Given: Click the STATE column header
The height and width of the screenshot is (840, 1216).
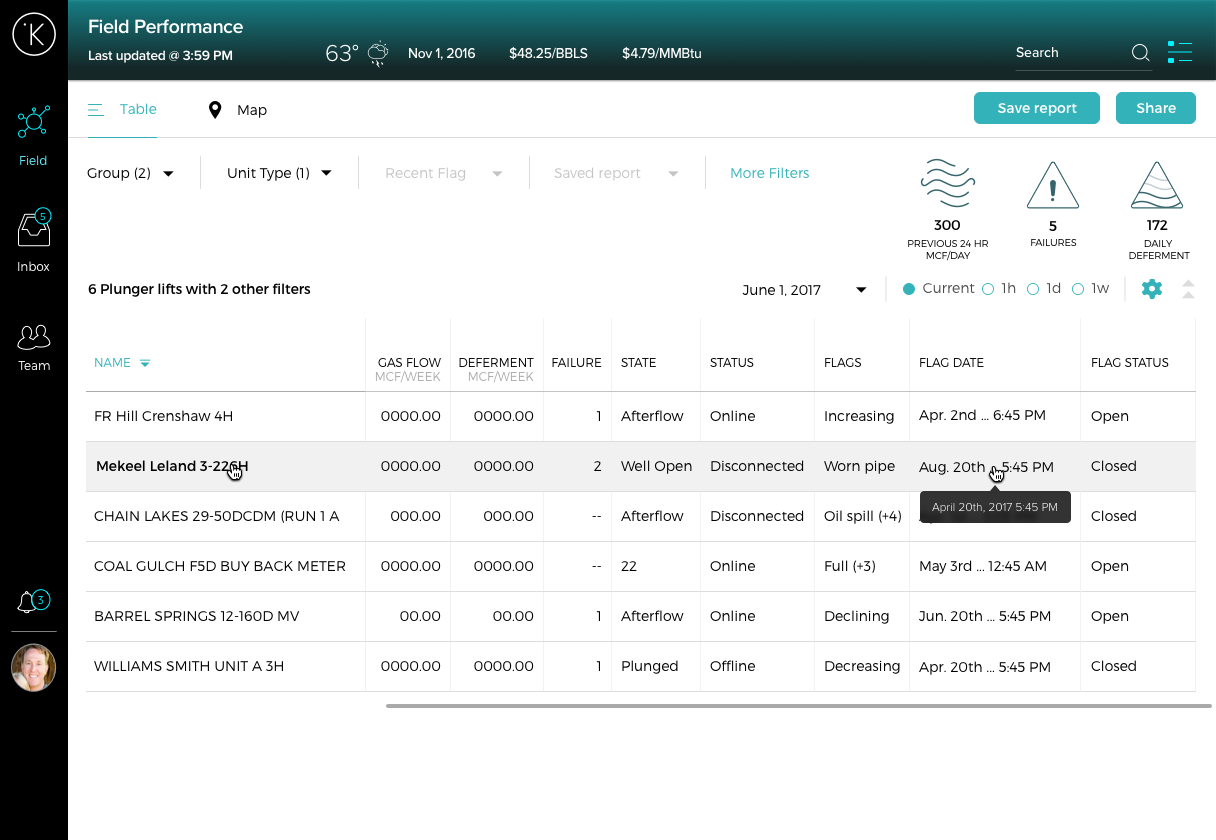Looking at the screenshot, I should click(x=639, y=363).
